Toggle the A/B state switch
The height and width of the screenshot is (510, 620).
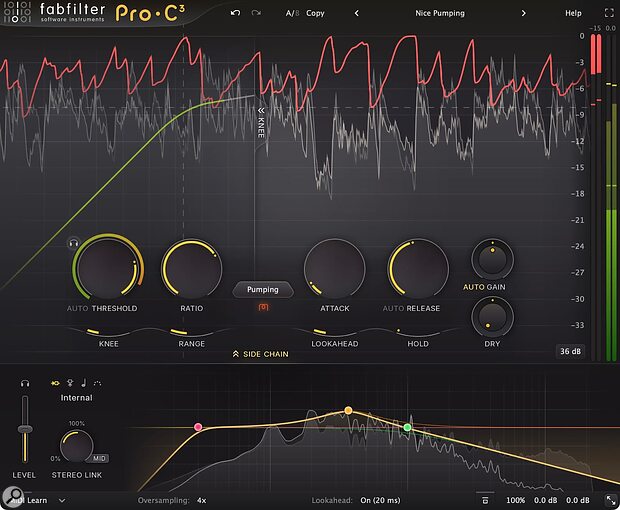pyautogui.click(x=293, y=13)
